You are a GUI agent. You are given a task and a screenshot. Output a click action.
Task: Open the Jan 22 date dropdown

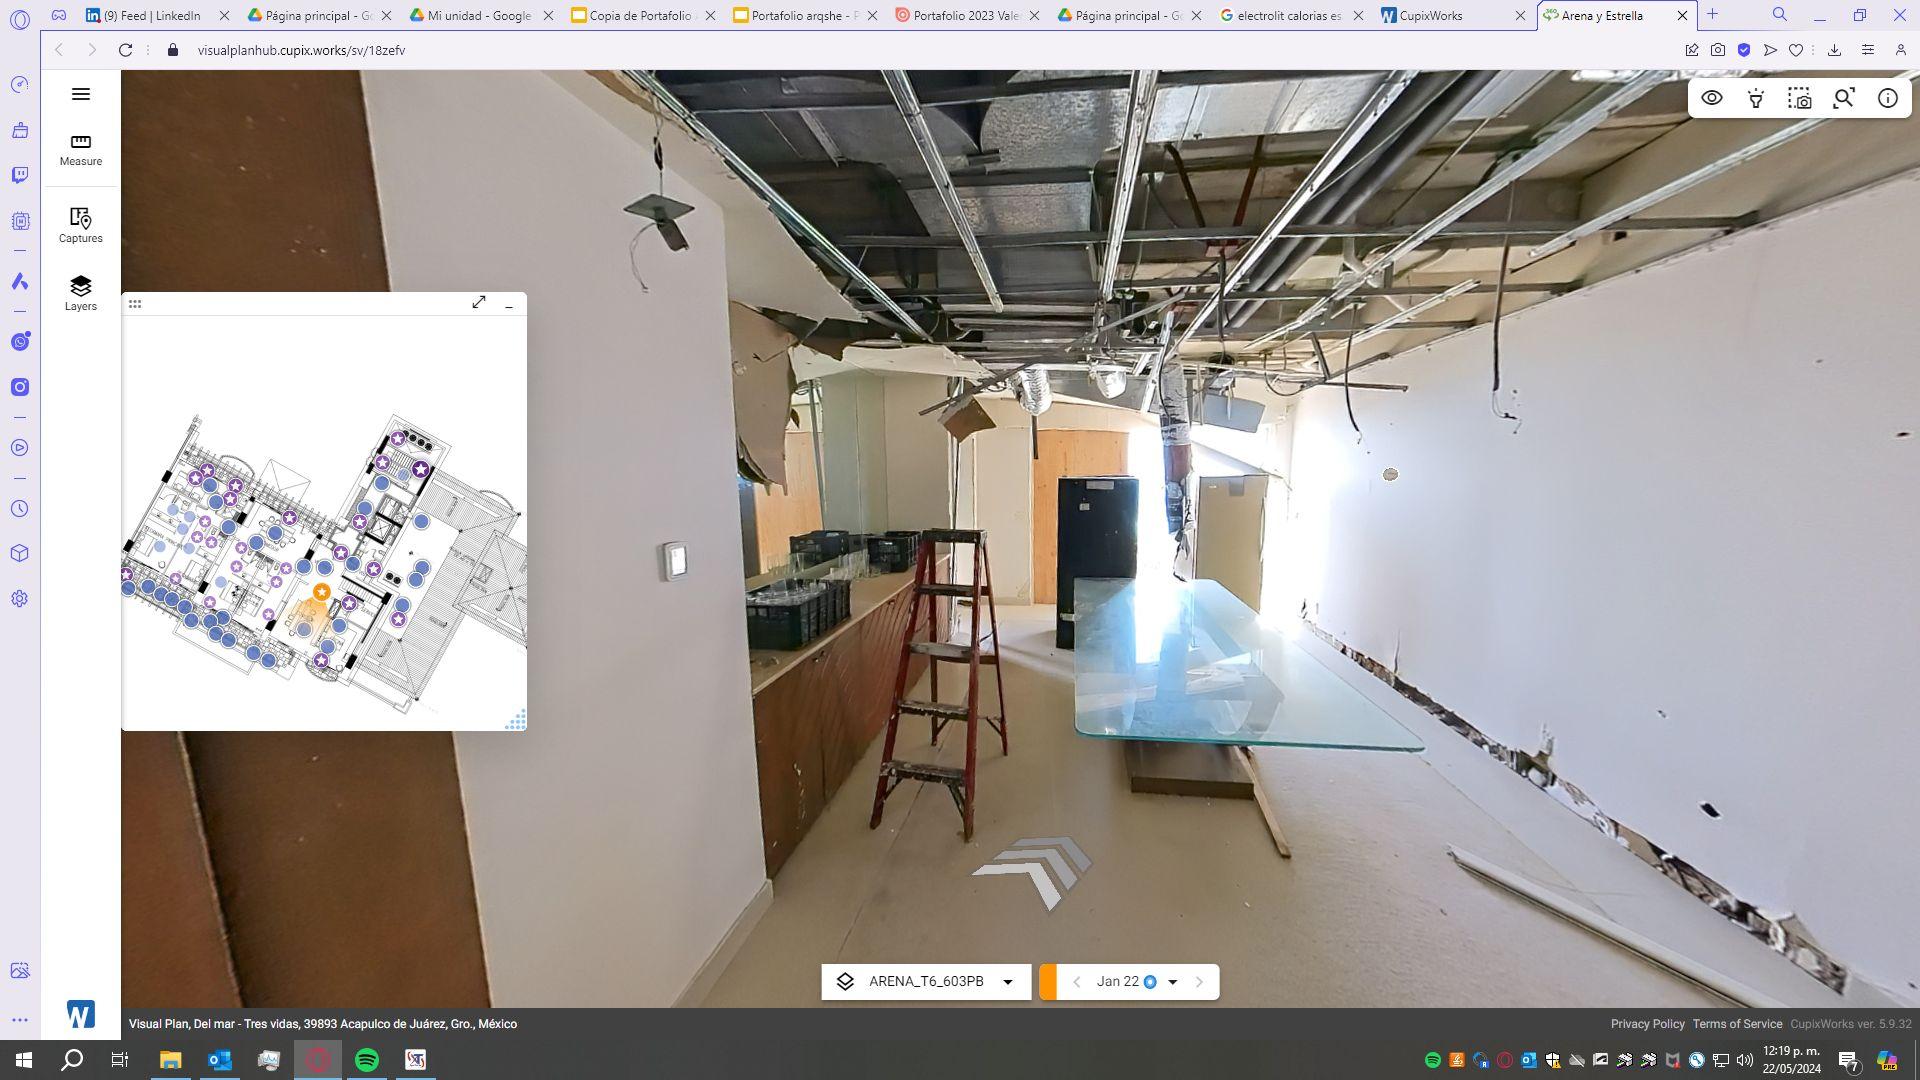(1172, 982)
